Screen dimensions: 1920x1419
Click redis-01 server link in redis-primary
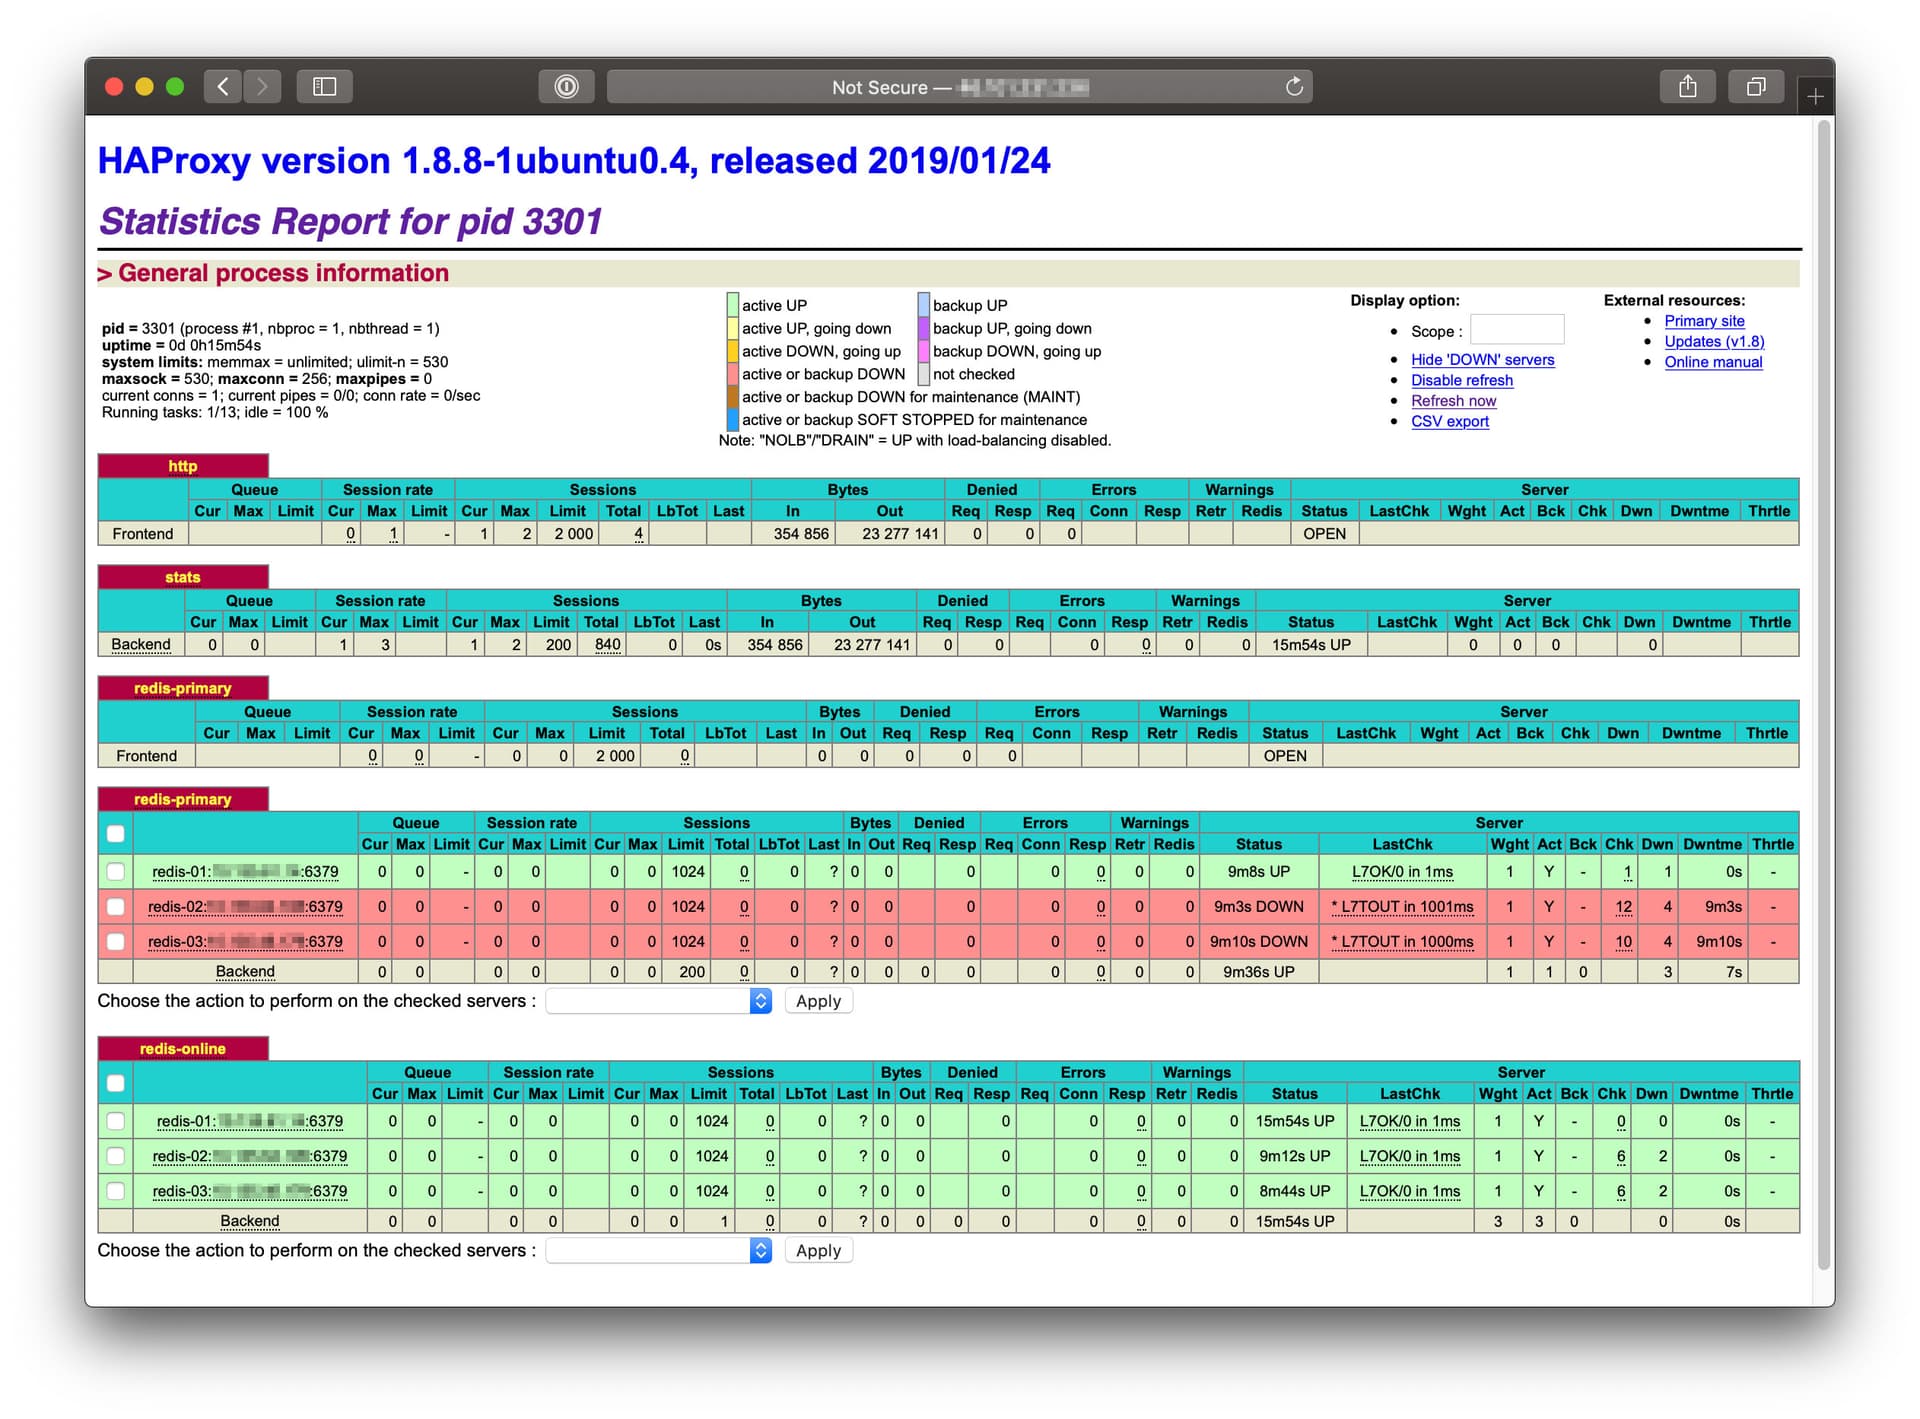[245, 872]
